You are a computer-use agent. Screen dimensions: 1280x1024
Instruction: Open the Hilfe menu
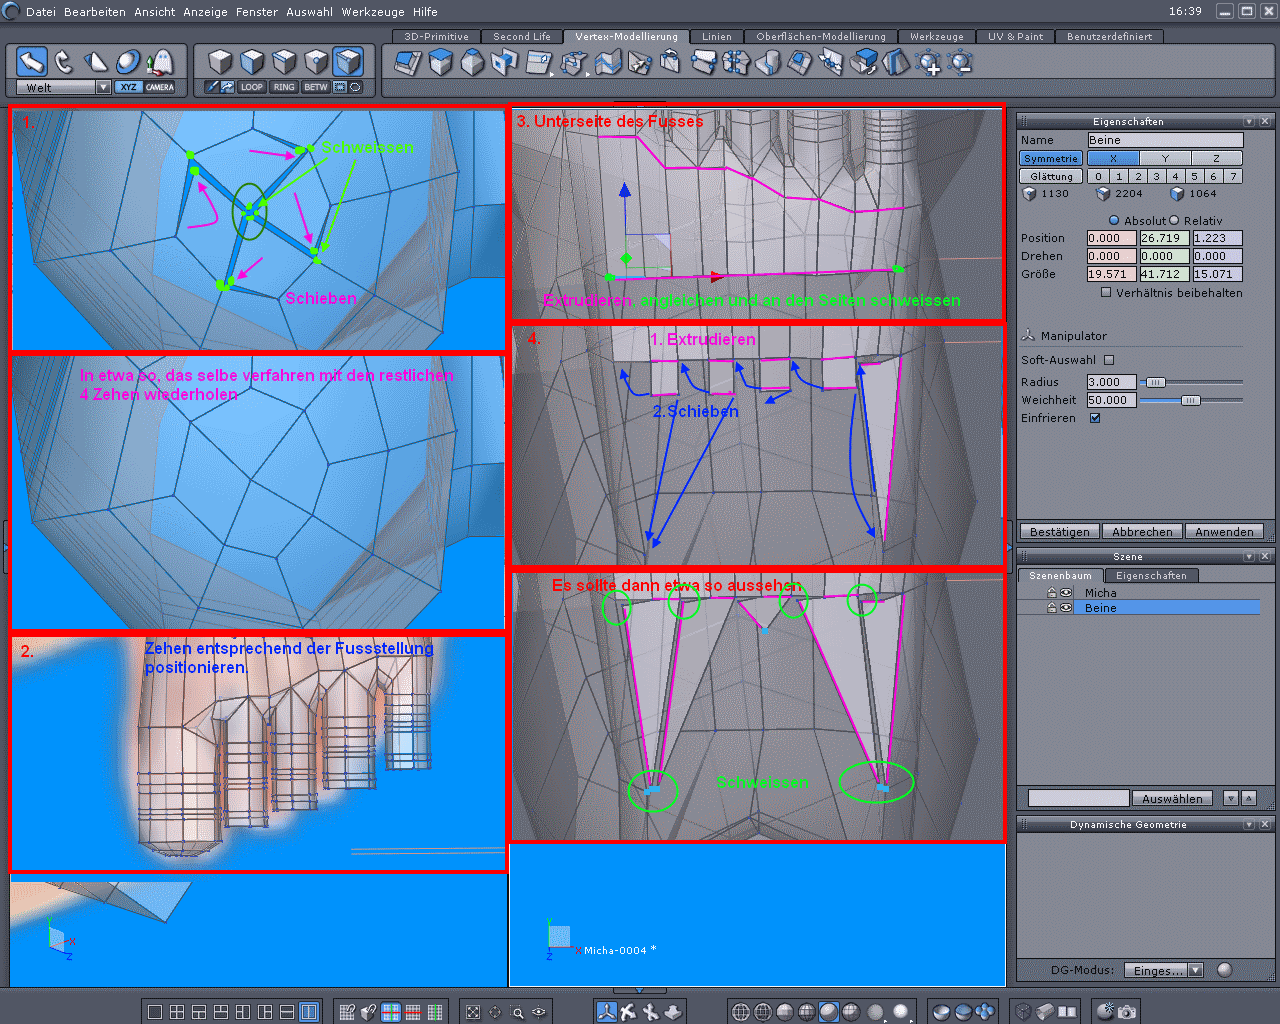[425, 12]
